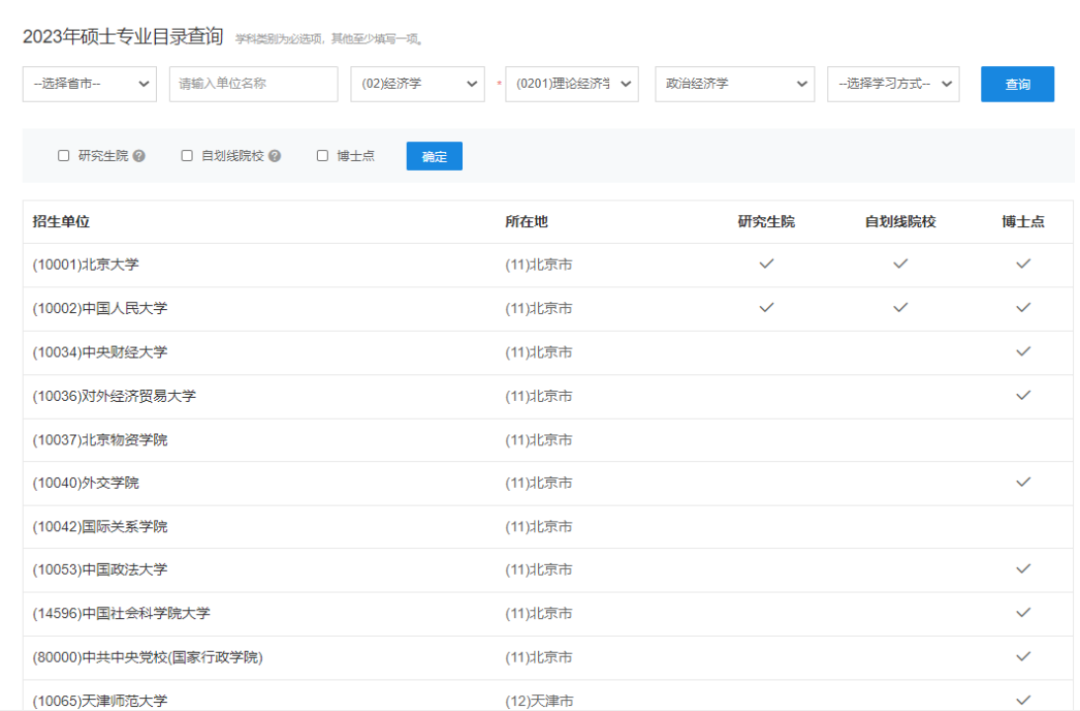Viewport: 1080px width, 711px height.
Task: Open the (02)经济学 discipline dropdown
Action: point(417,84)
